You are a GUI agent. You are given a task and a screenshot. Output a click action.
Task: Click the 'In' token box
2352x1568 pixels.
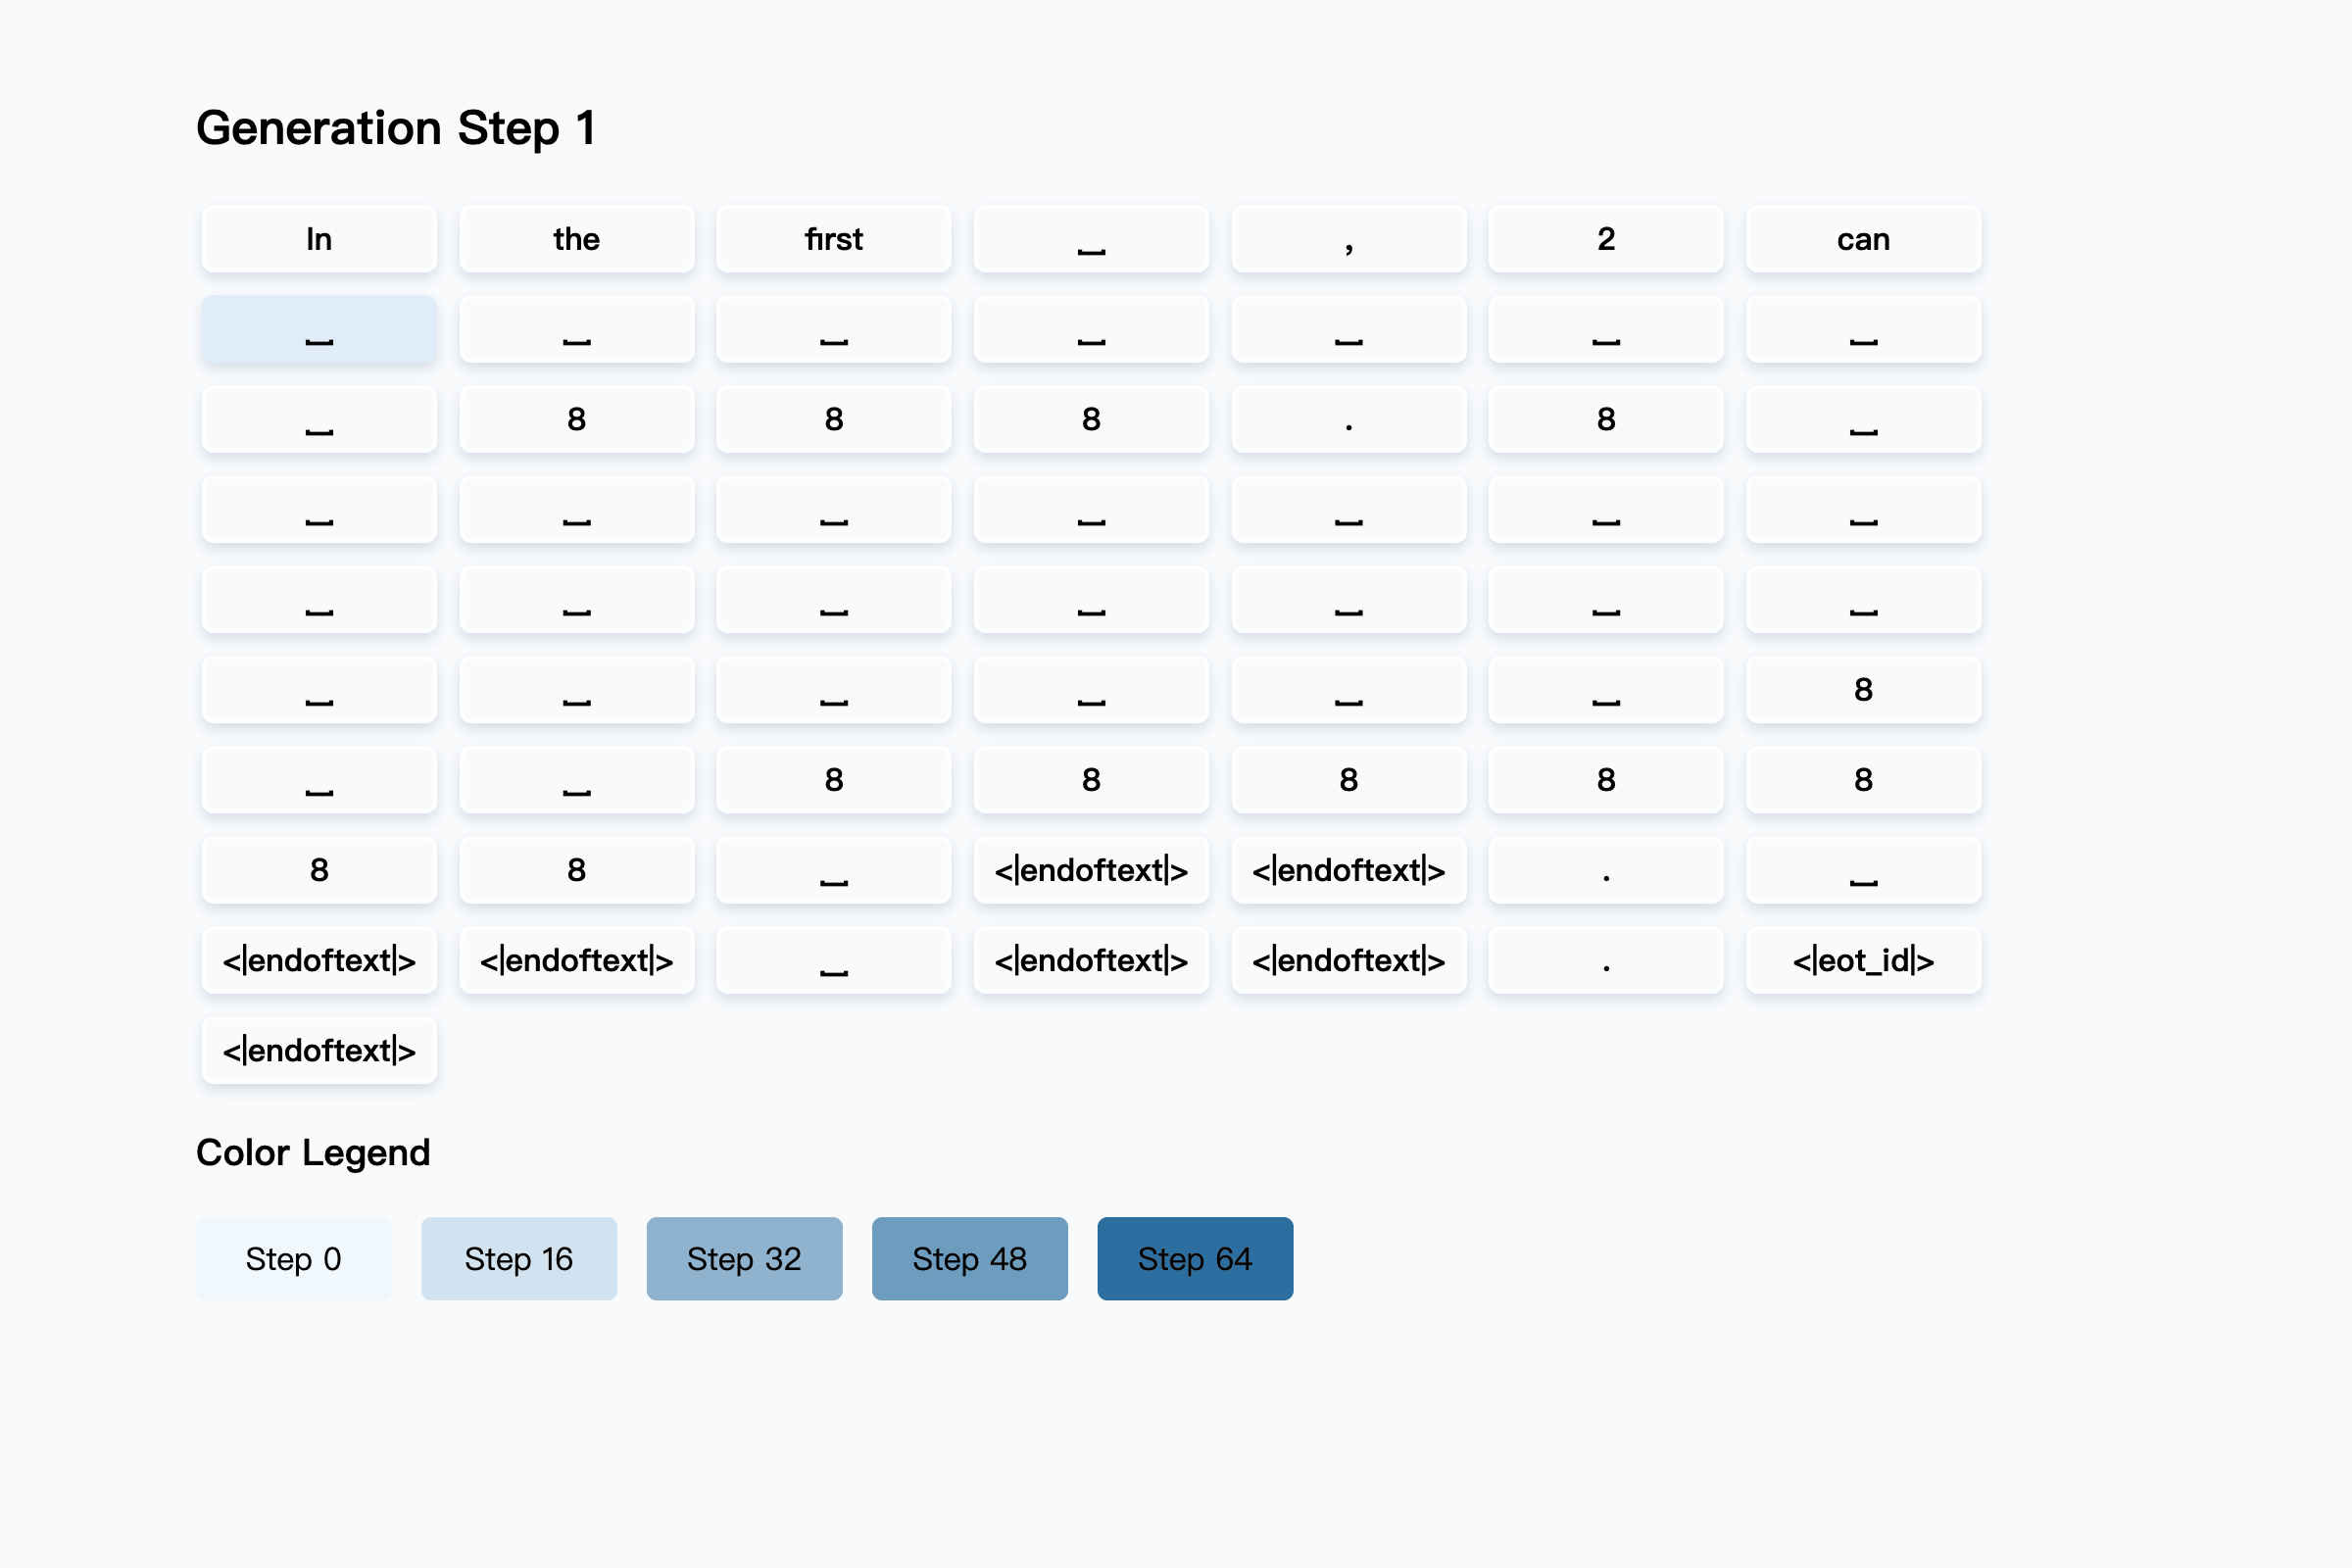coord(319,239)
